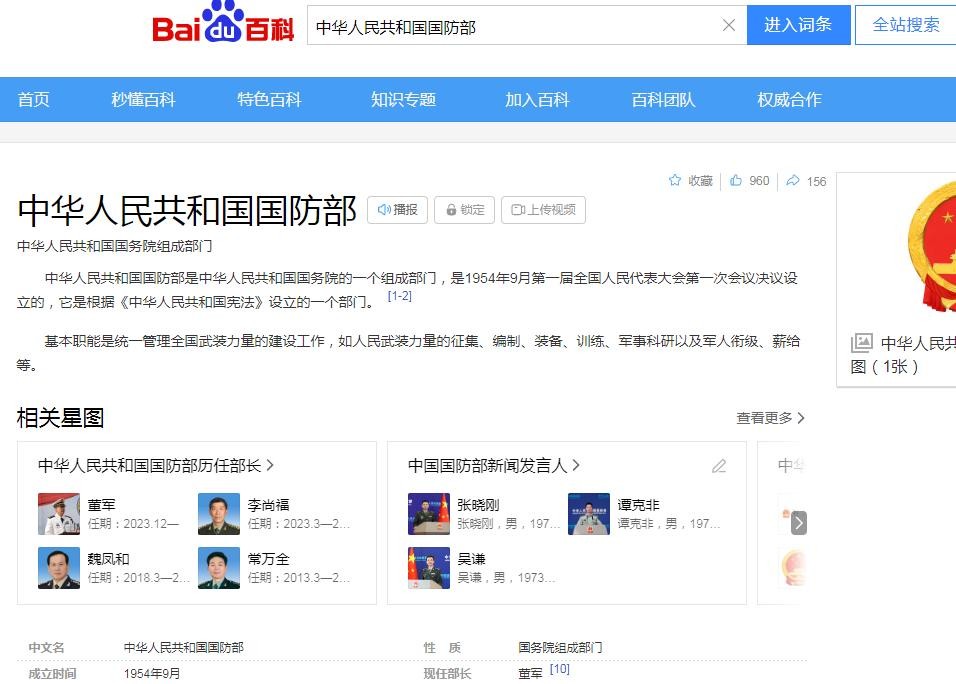Open 董军 profile thumbnail
This screenshot has width=956, height=684.
59,514
